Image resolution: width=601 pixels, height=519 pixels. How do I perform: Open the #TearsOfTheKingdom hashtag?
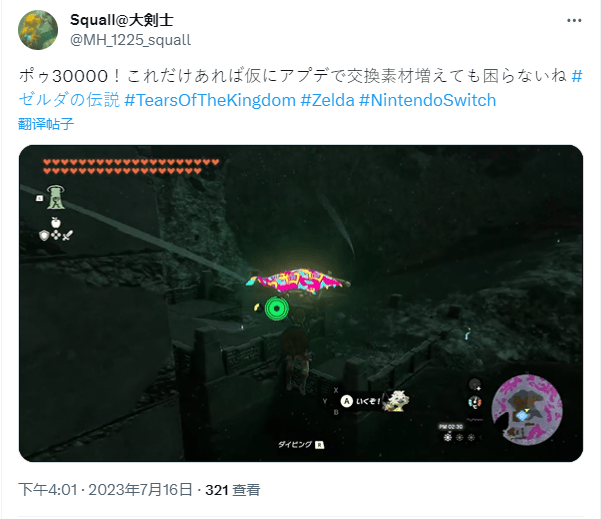[x=210, y=100]
